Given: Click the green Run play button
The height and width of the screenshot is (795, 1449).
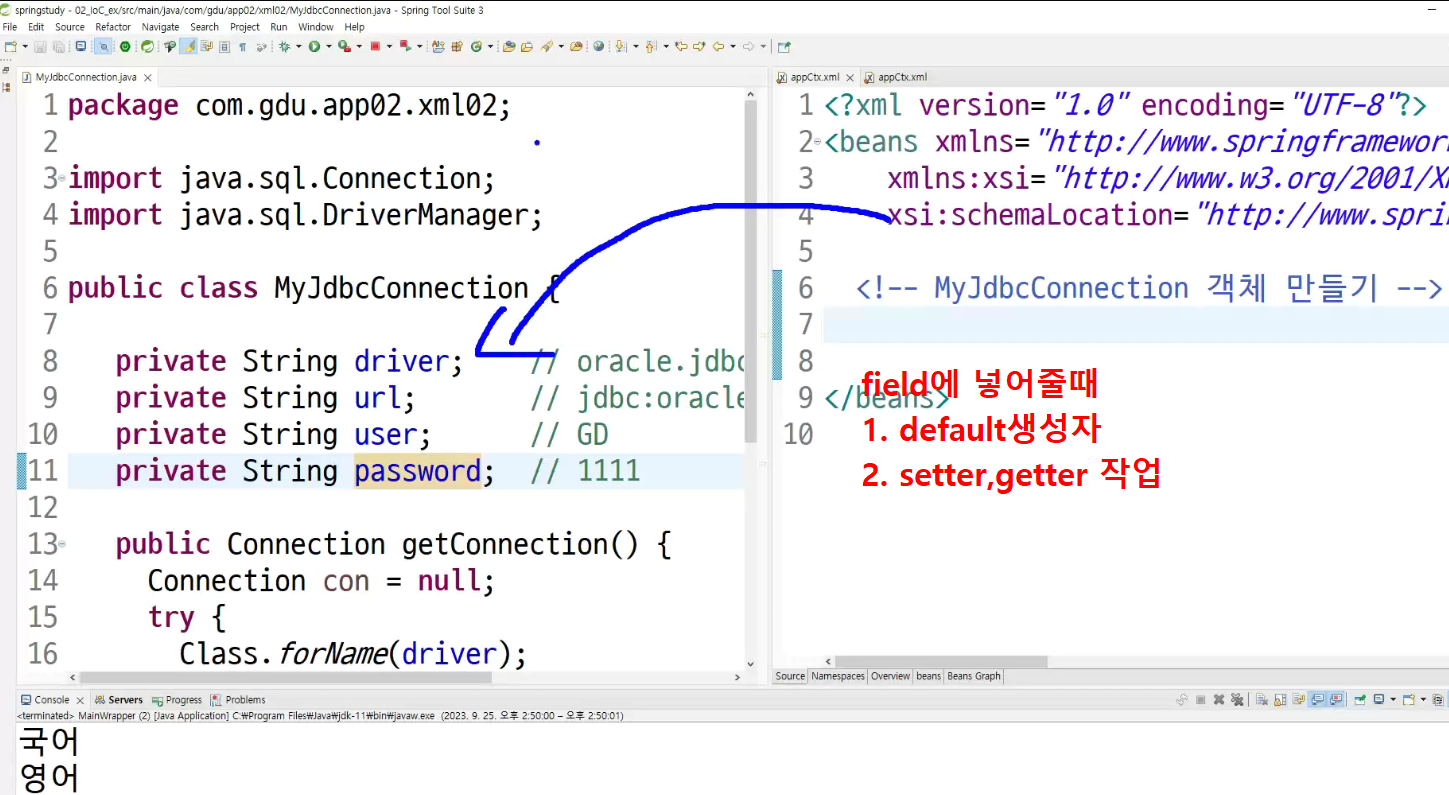Looking at the screenshot, I should point(314,46).
